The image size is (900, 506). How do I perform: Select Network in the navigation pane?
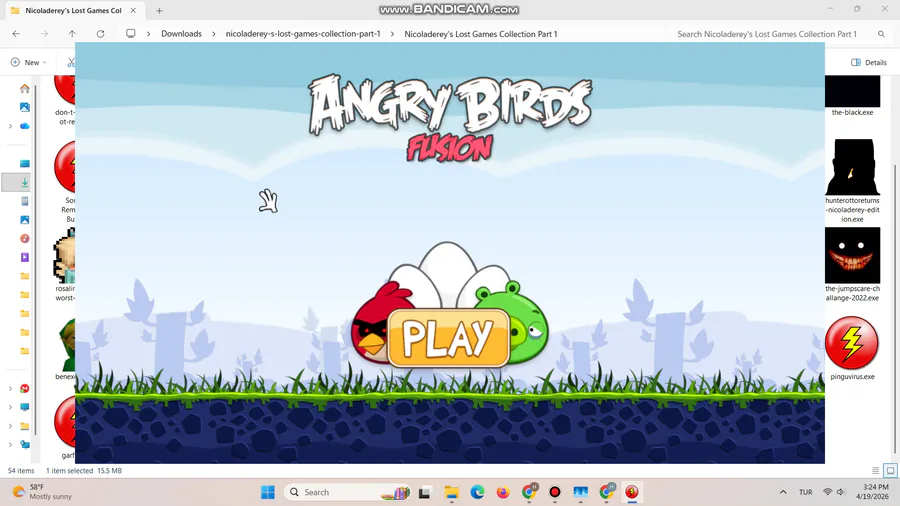pyautogui.click(x=25, y=444)
